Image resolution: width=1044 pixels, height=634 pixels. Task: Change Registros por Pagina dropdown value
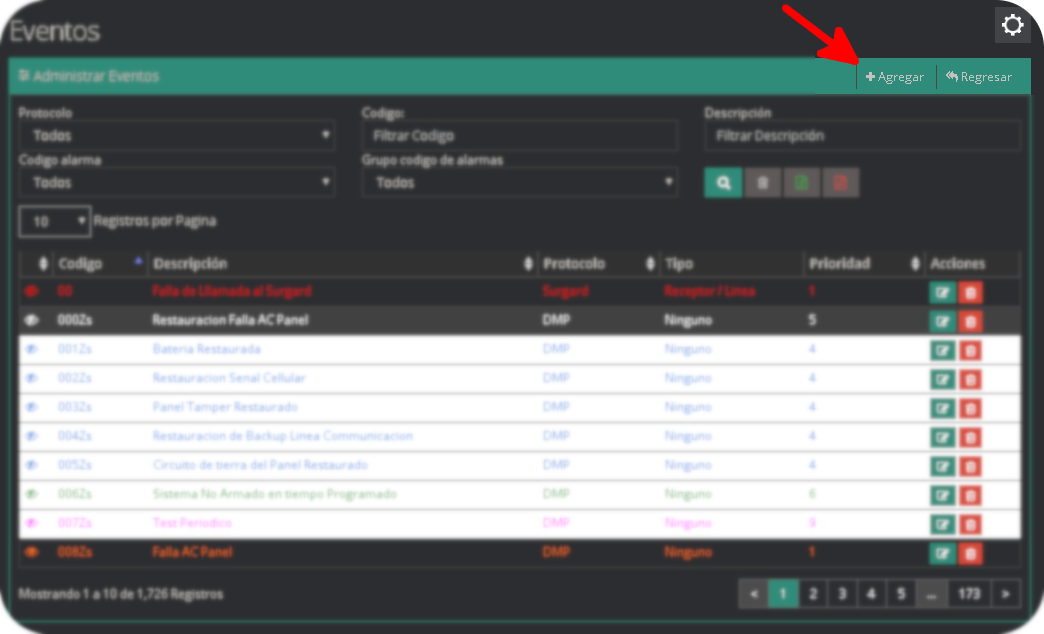pos(55,222)
